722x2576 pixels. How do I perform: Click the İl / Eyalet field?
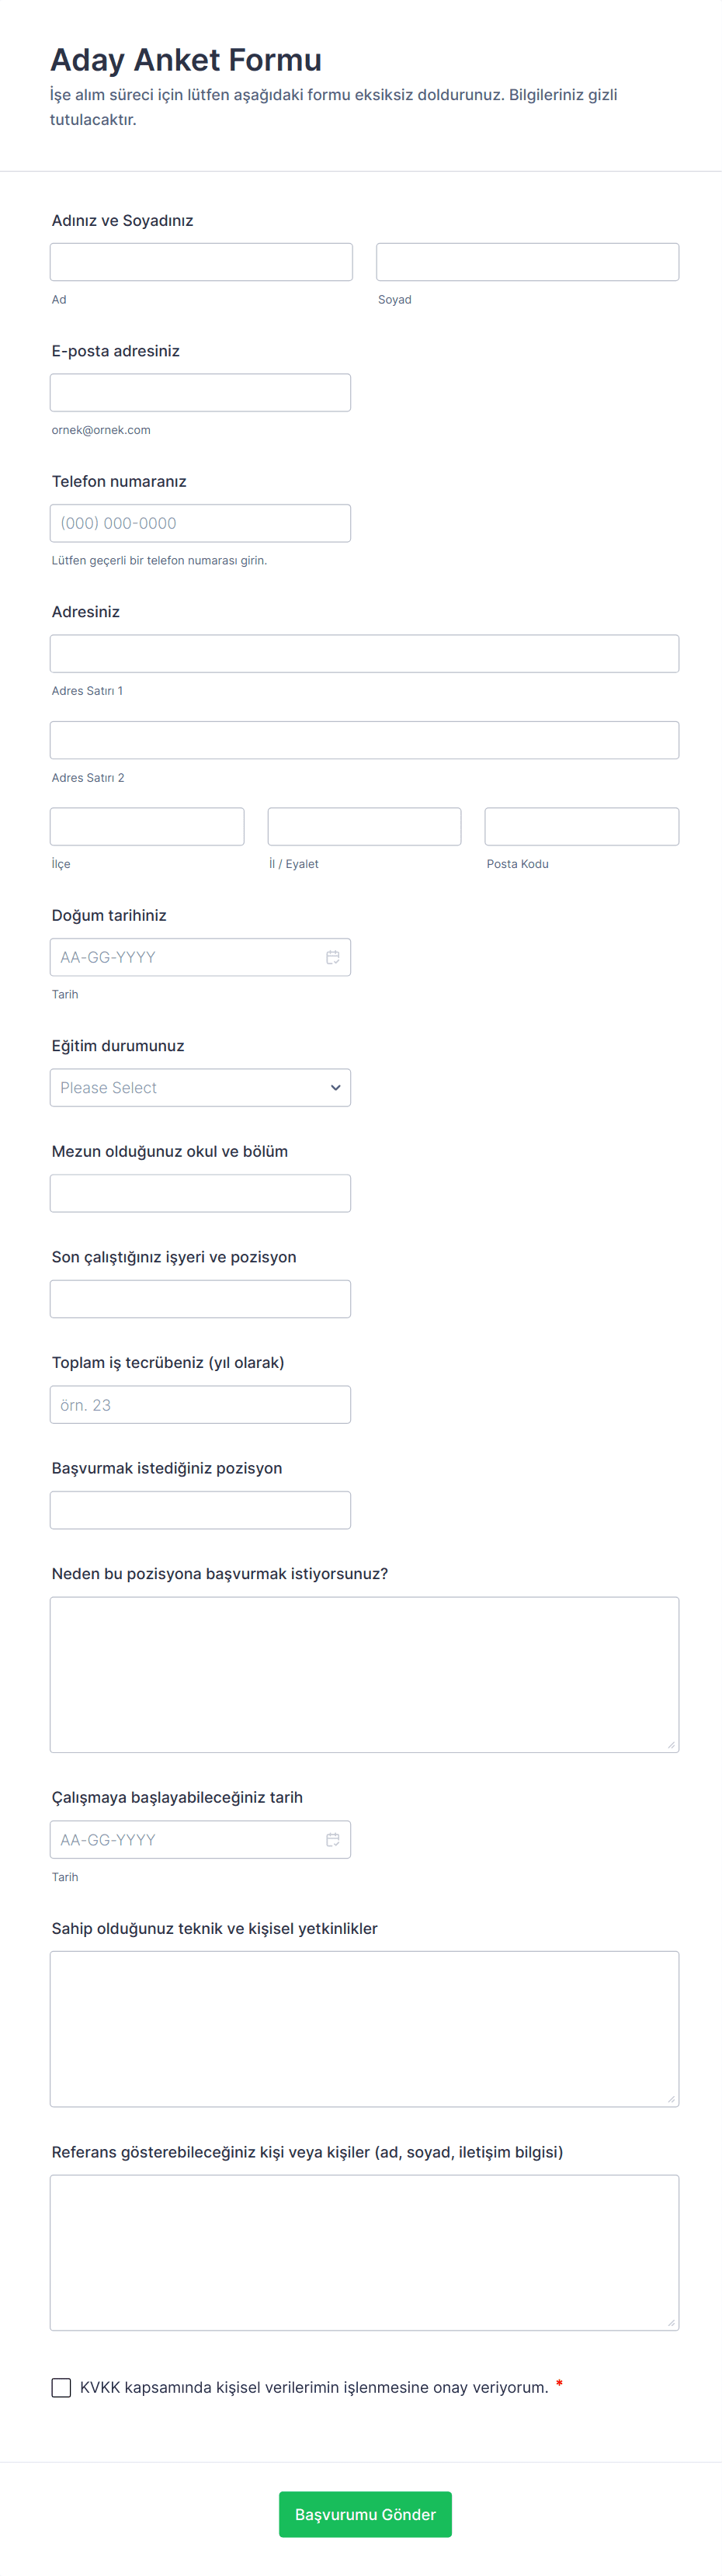tap(364, 826)
